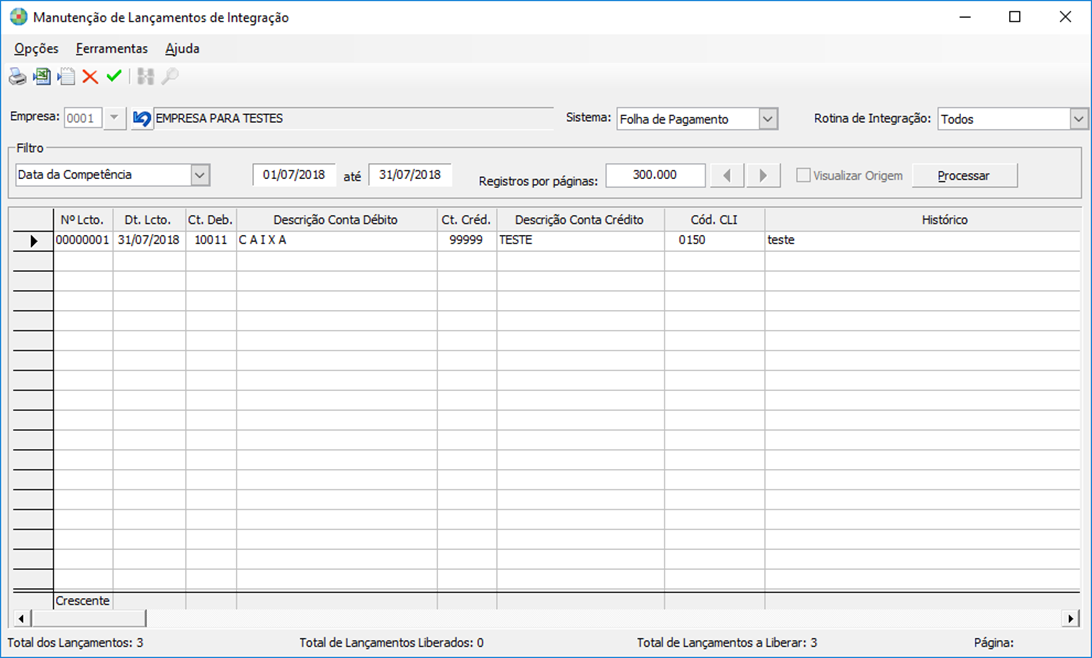
Task: Click Cód. CLI column header
Action: tap(715, 220)
